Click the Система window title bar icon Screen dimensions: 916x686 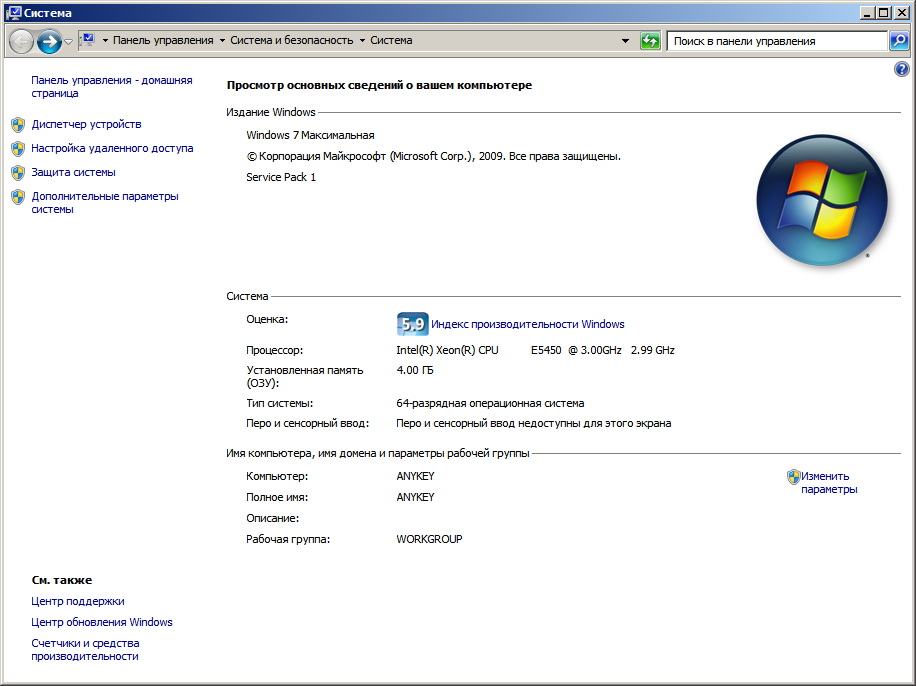[13, 12]
